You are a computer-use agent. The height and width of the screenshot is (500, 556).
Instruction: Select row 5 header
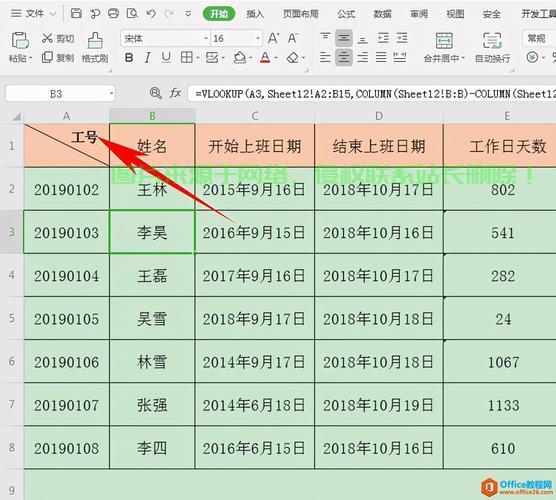(12, 318)
